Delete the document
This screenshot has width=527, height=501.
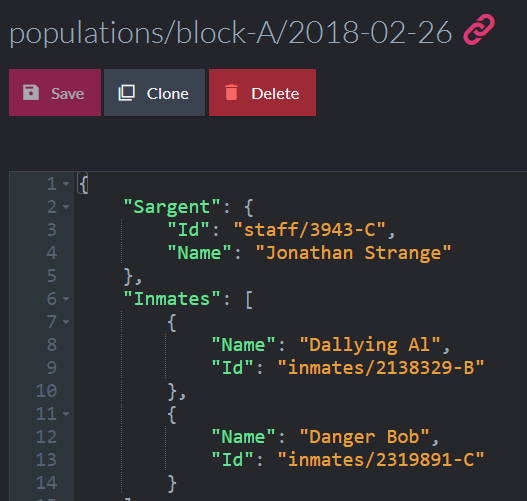point(262,92)
